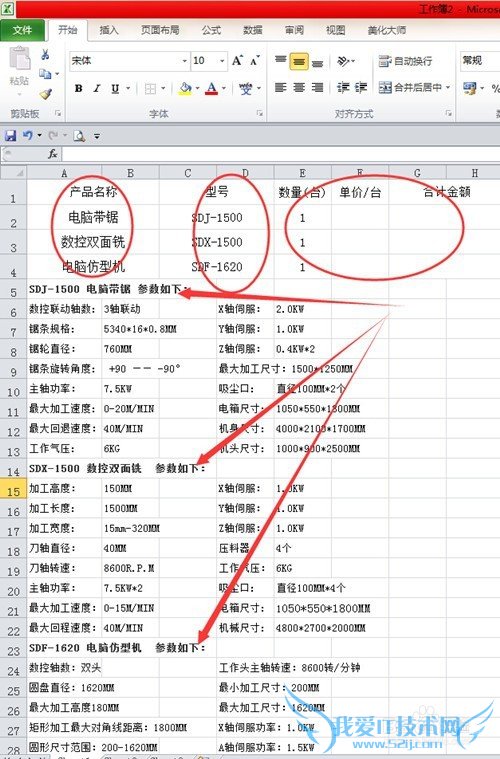This screenshot has height=759, width=500.
Task: Switch to the 插入 tab
Action: click(109, 30)
